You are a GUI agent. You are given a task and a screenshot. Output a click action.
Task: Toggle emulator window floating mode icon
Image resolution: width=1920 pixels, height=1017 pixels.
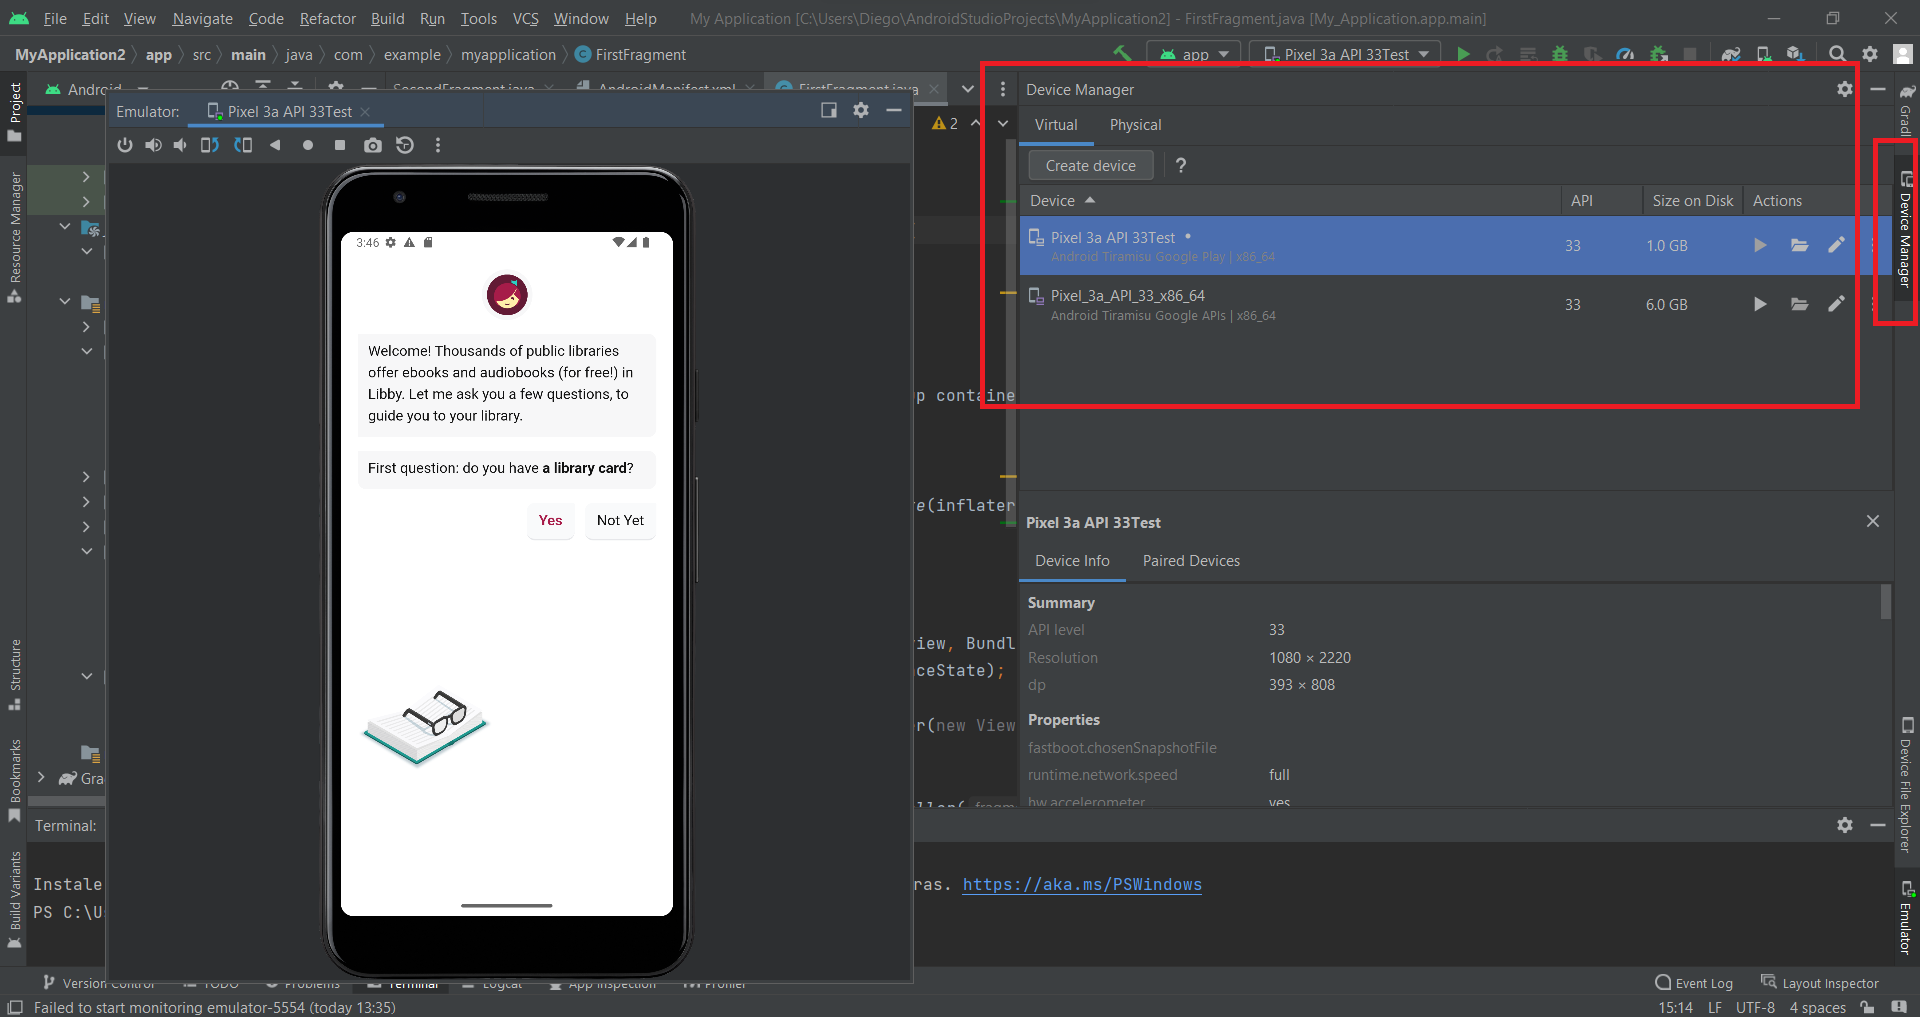pos(829,111)
